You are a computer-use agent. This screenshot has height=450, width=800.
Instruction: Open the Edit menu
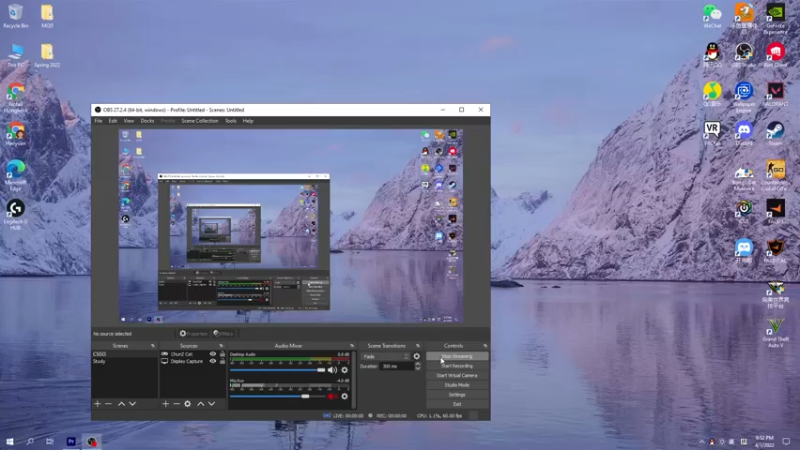[113, 121]
